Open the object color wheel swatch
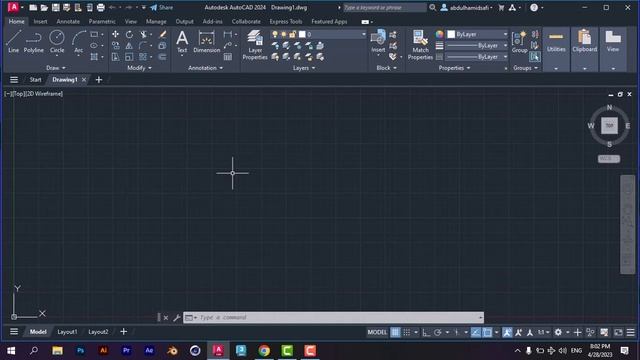Viewport: 640px width, 360px height. [x=439, y=34]
